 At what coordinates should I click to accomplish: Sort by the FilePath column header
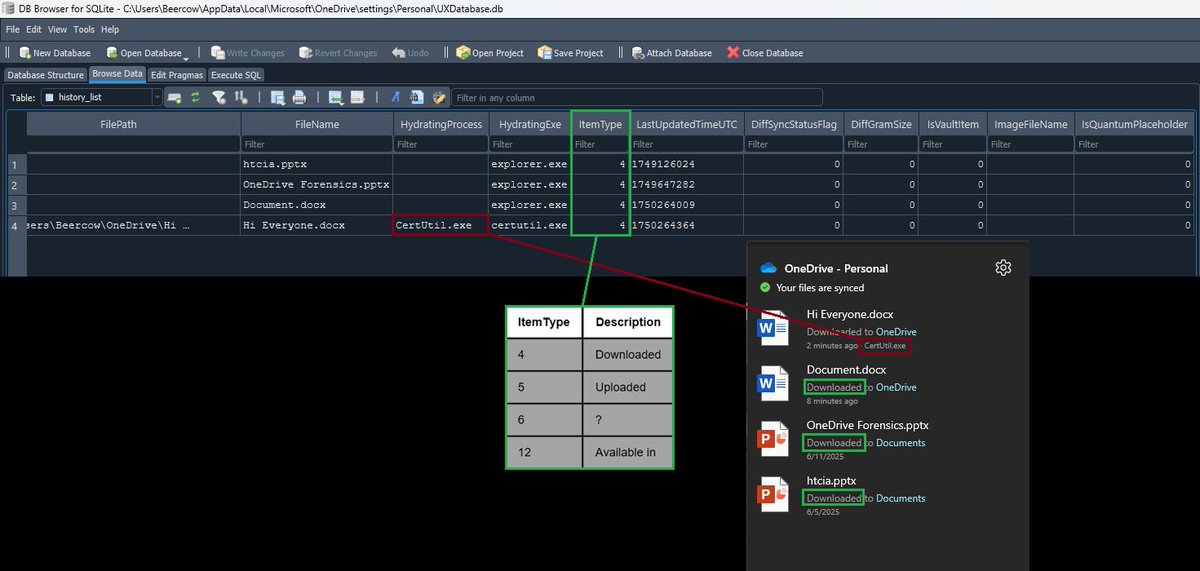point(133,124)
